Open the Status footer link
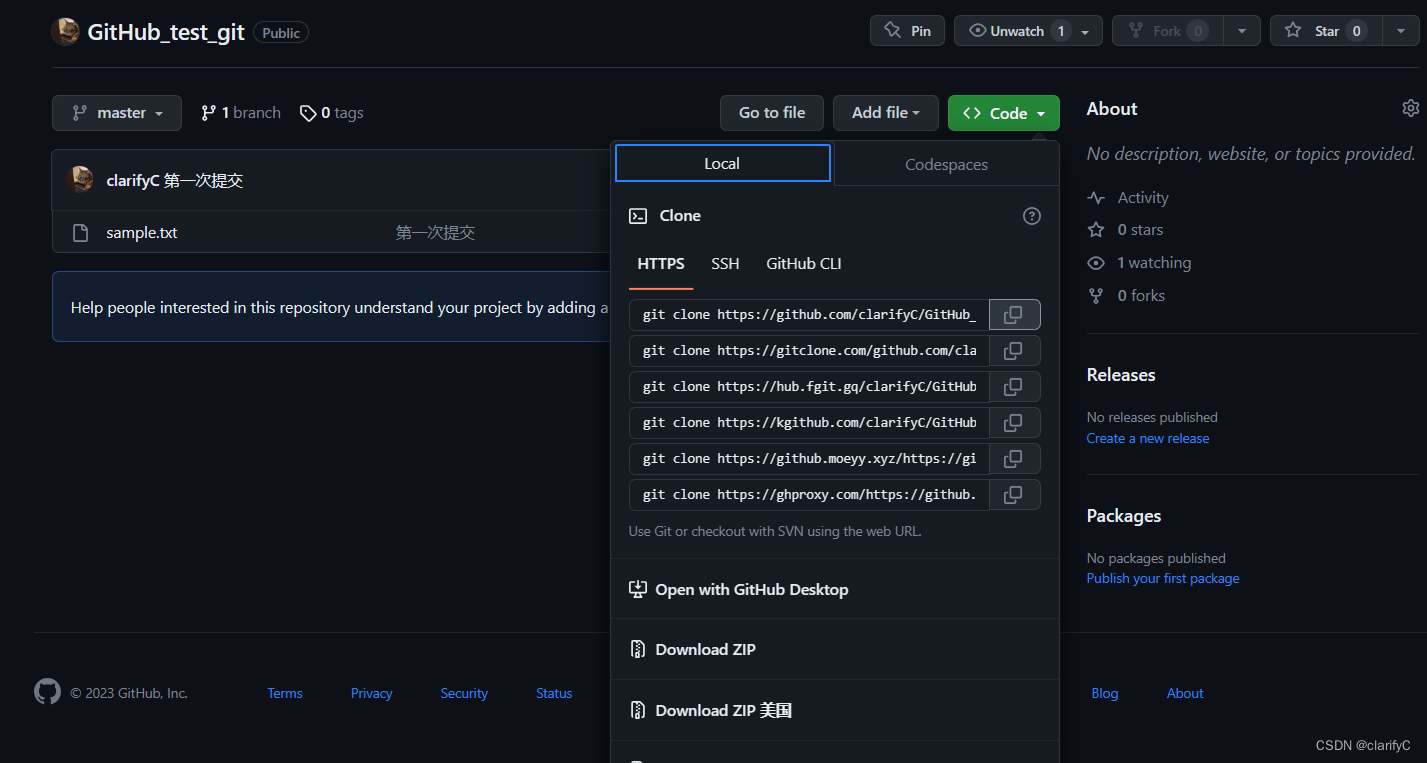Image resolution: width=1427 pixels, height=763 pixels. tap(554, 694)
